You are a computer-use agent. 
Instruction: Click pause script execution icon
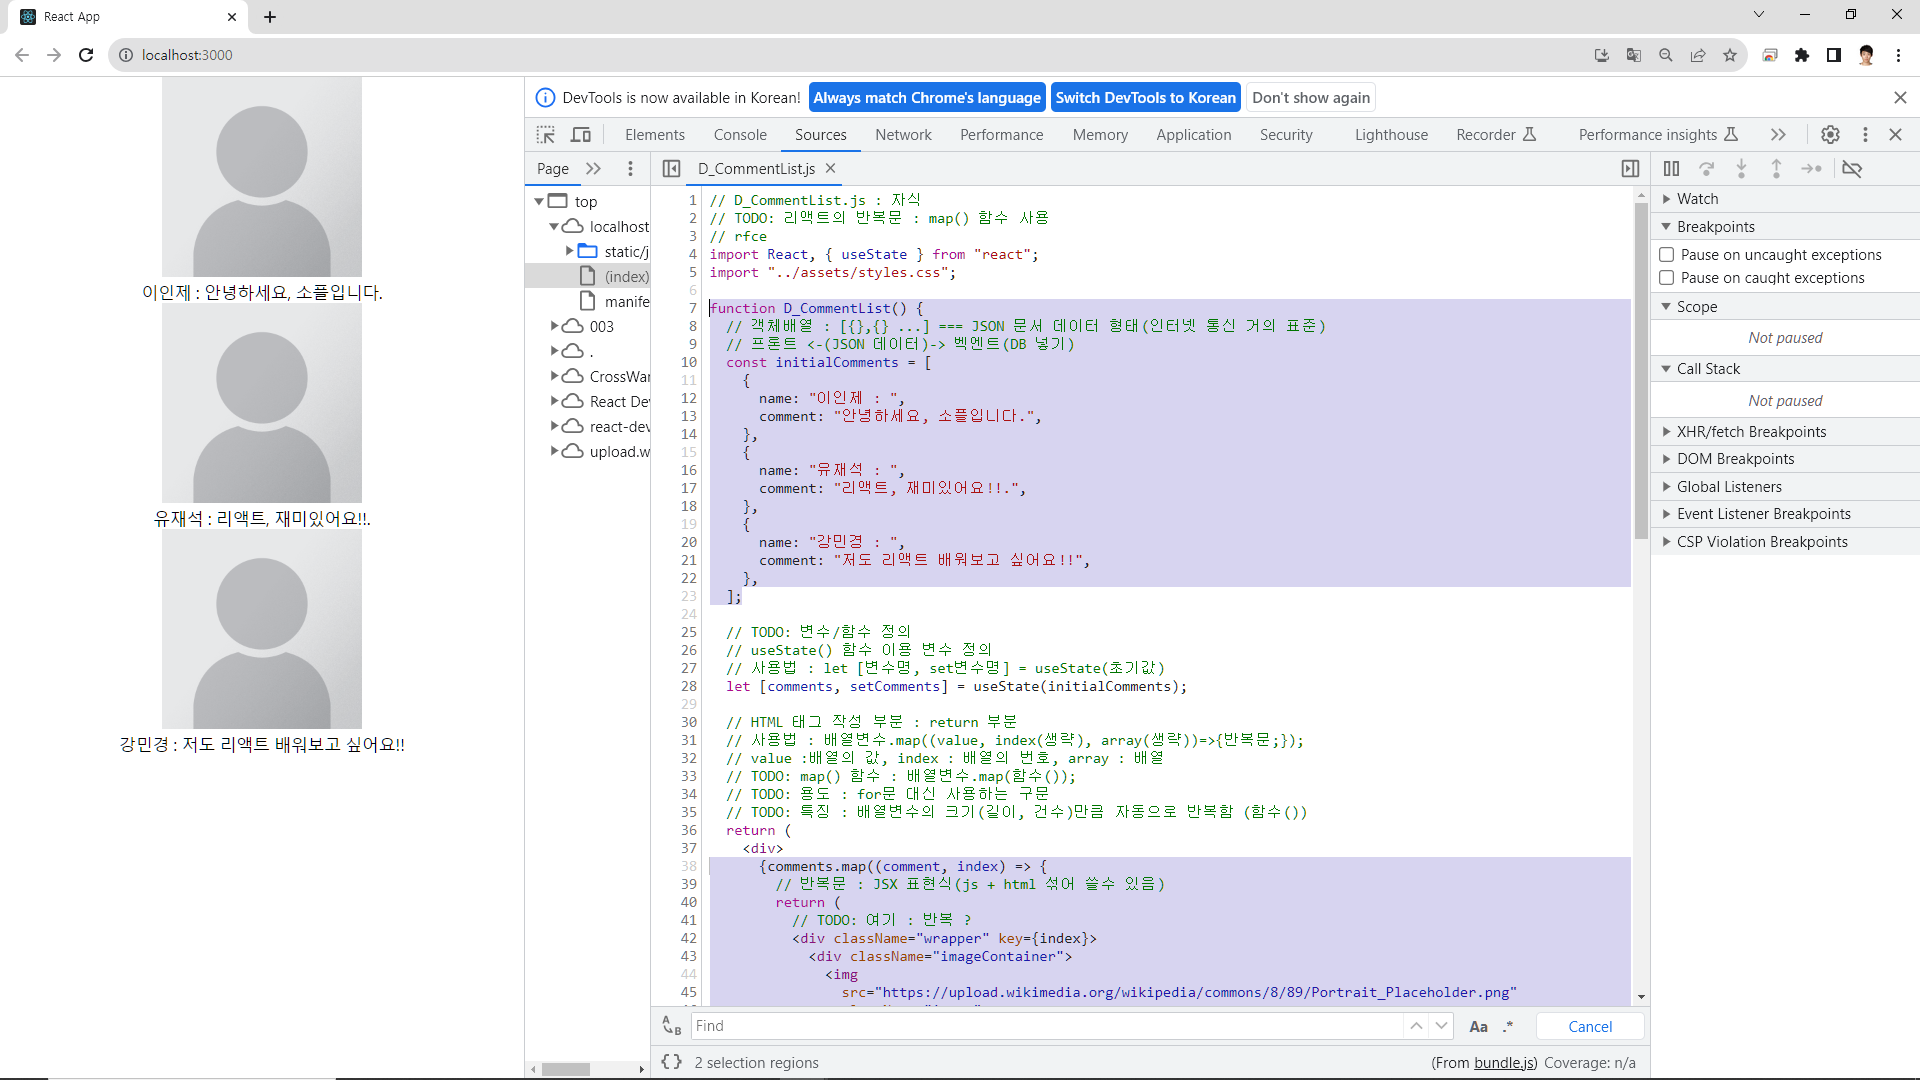pyautogui.click(x=1671, y=169)
